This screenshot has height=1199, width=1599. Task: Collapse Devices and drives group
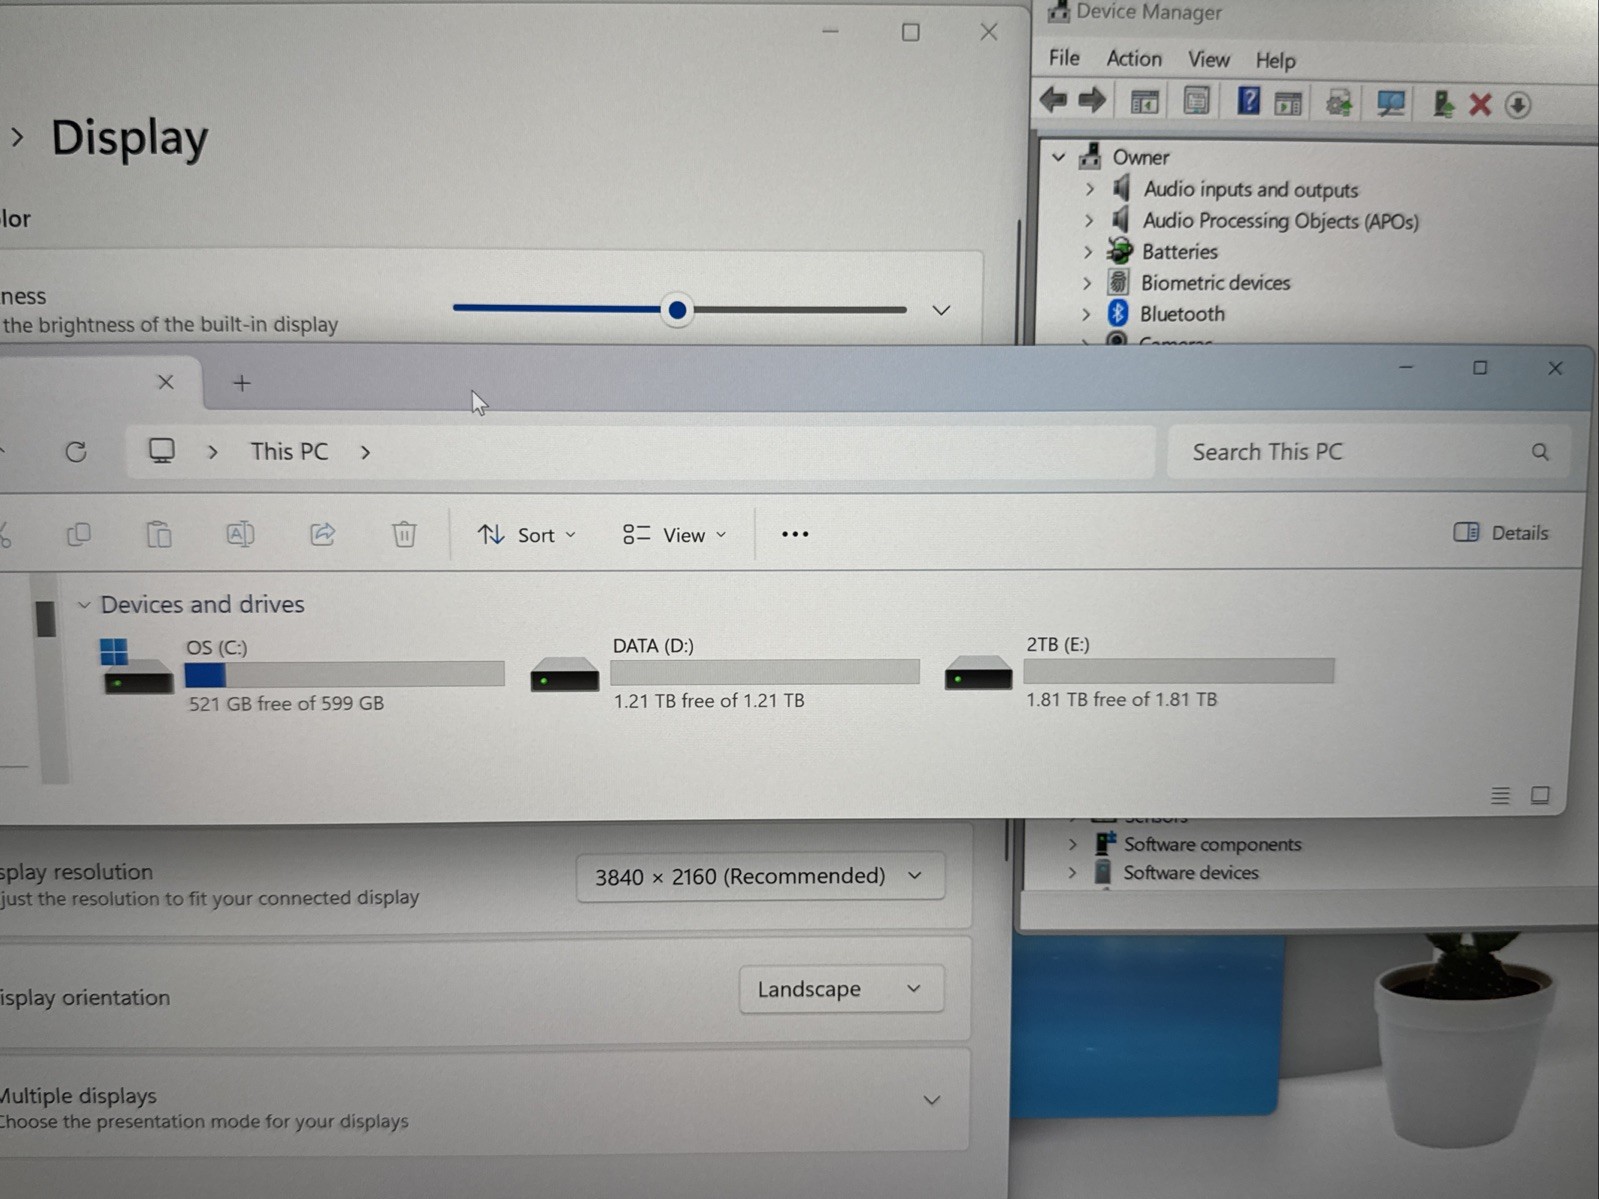84,605
